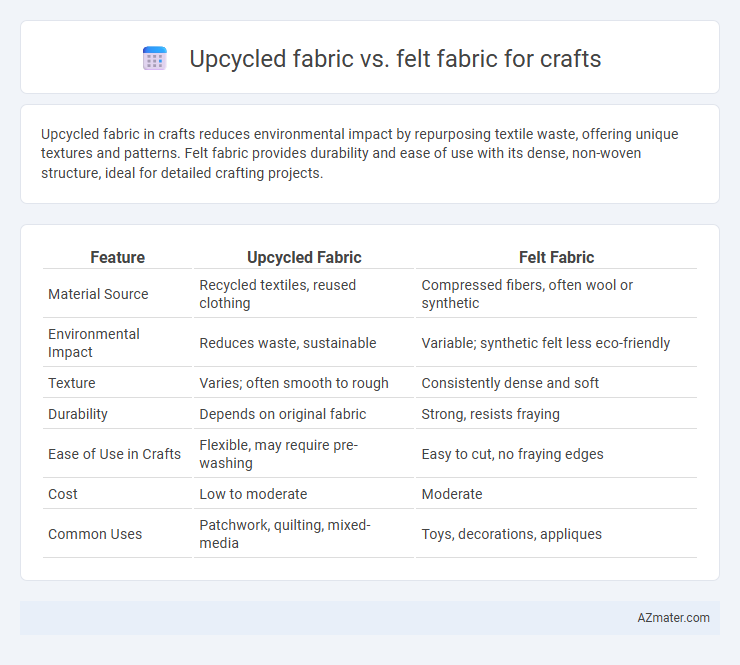Click the 'Cost' row label
The image size is (740, 665).
[x=63, y=494]
